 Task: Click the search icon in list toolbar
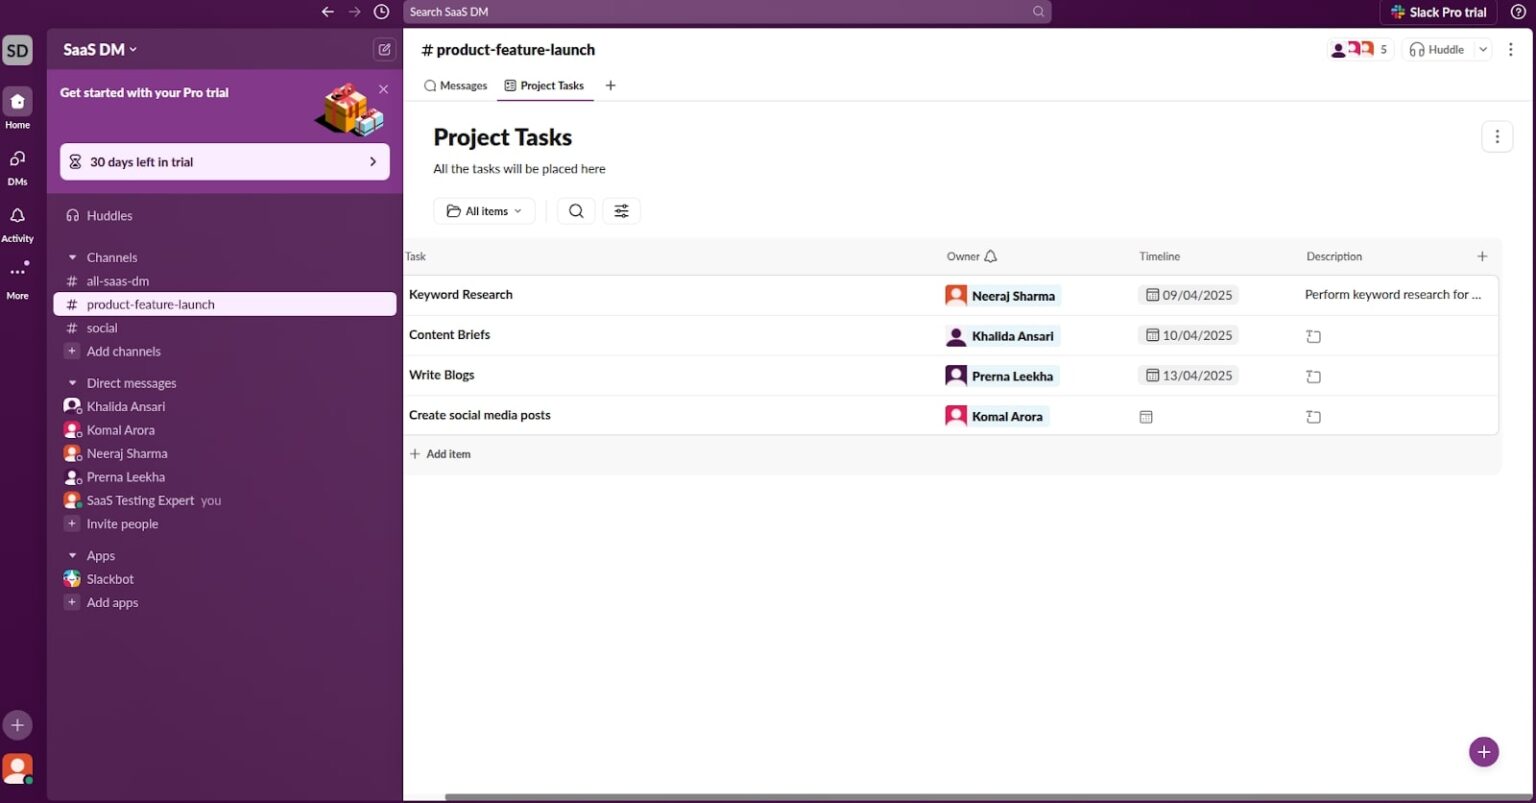click(x=576, y=211)
